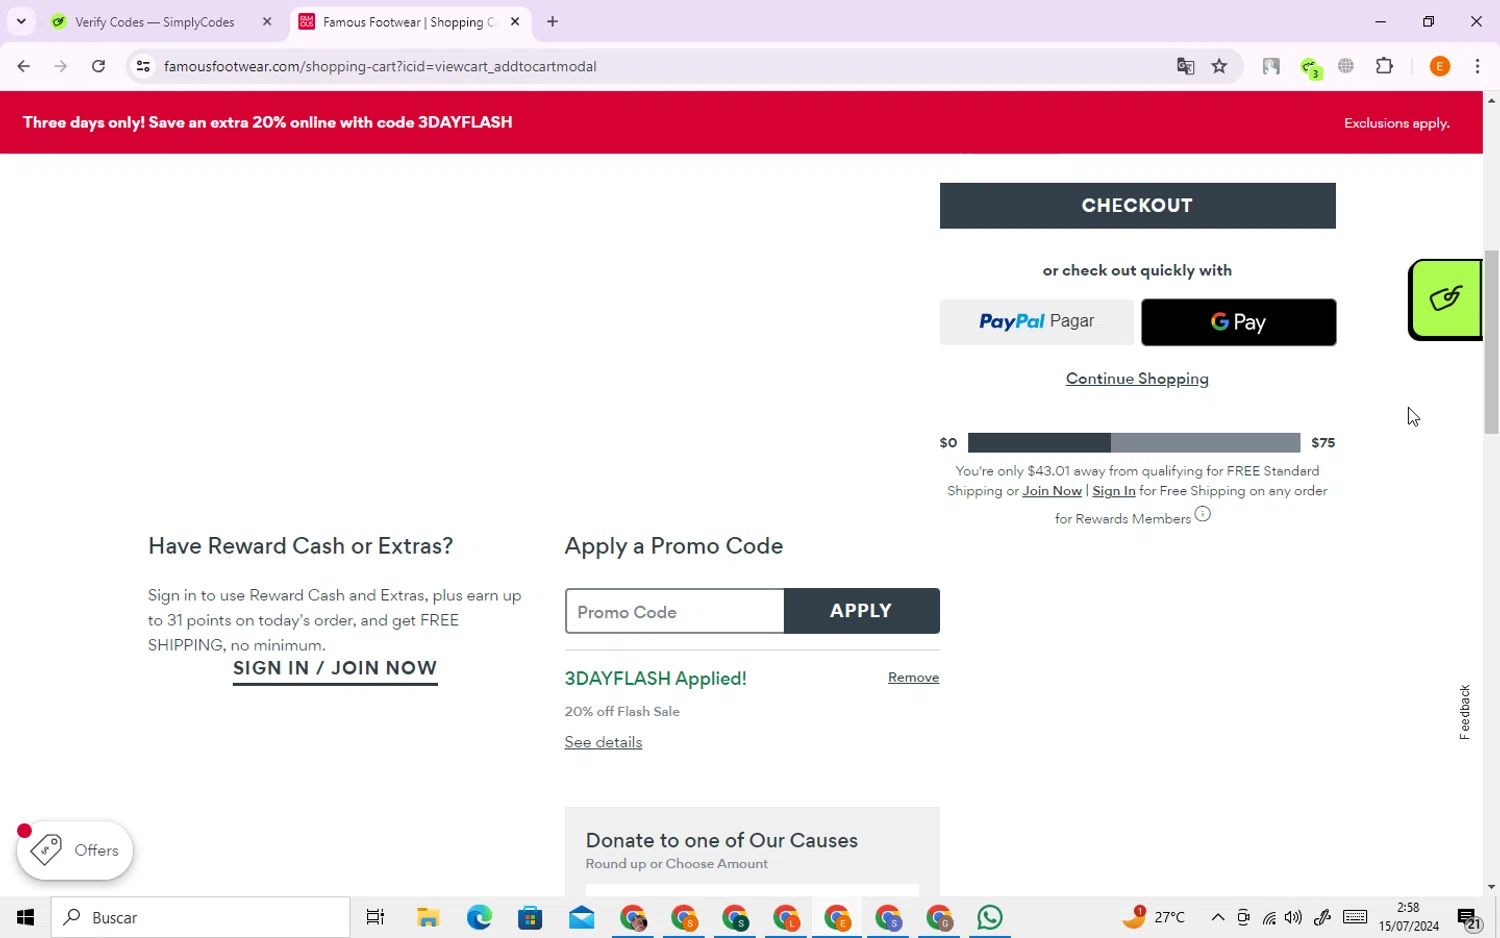Open Chrome taskbar icon with L badge
1500x938 pixels.
click(786, 917)
